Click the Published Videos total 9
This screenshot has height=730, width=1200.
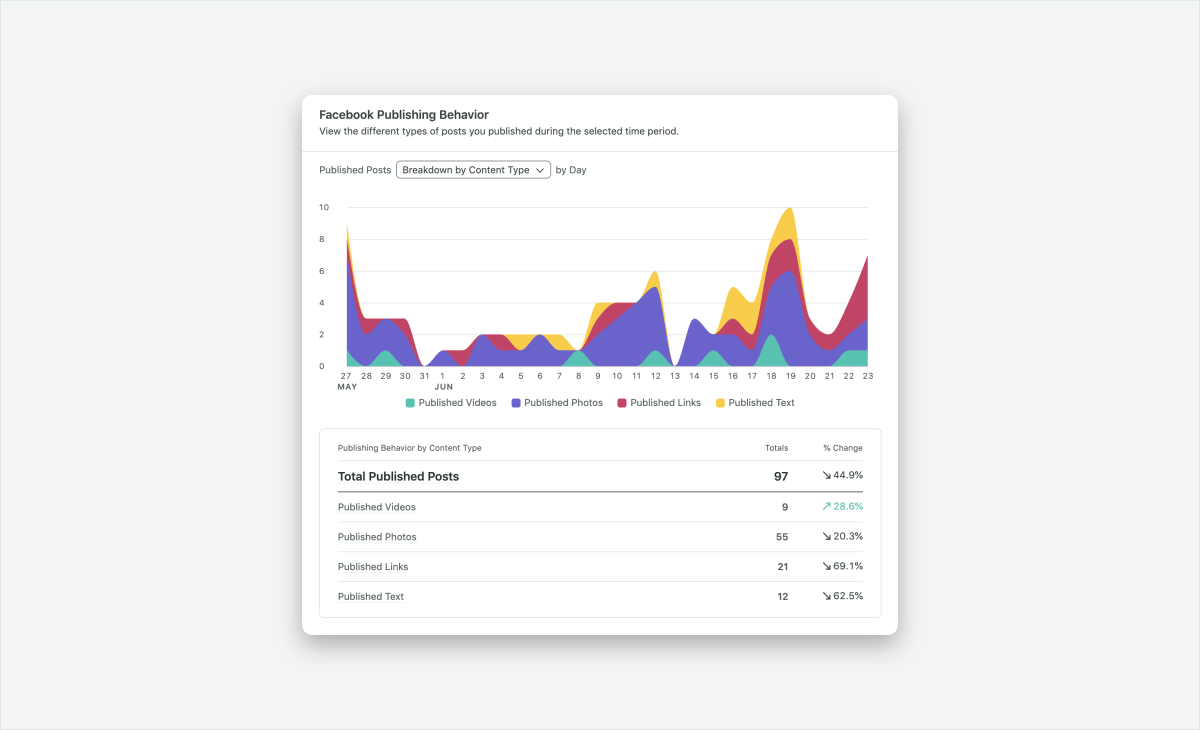click(x=785, y=507)
